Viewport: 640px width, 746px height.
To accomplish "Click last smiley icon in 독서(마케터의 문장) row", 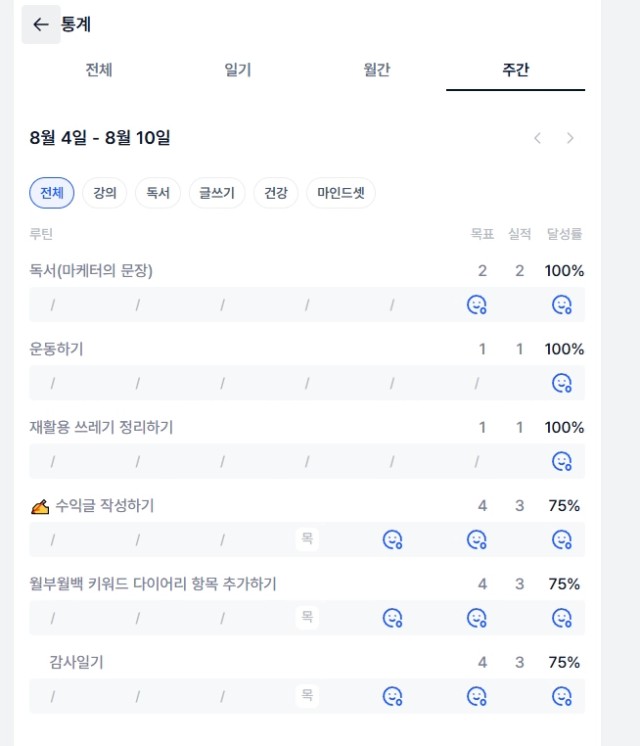I will click(561, 304).
